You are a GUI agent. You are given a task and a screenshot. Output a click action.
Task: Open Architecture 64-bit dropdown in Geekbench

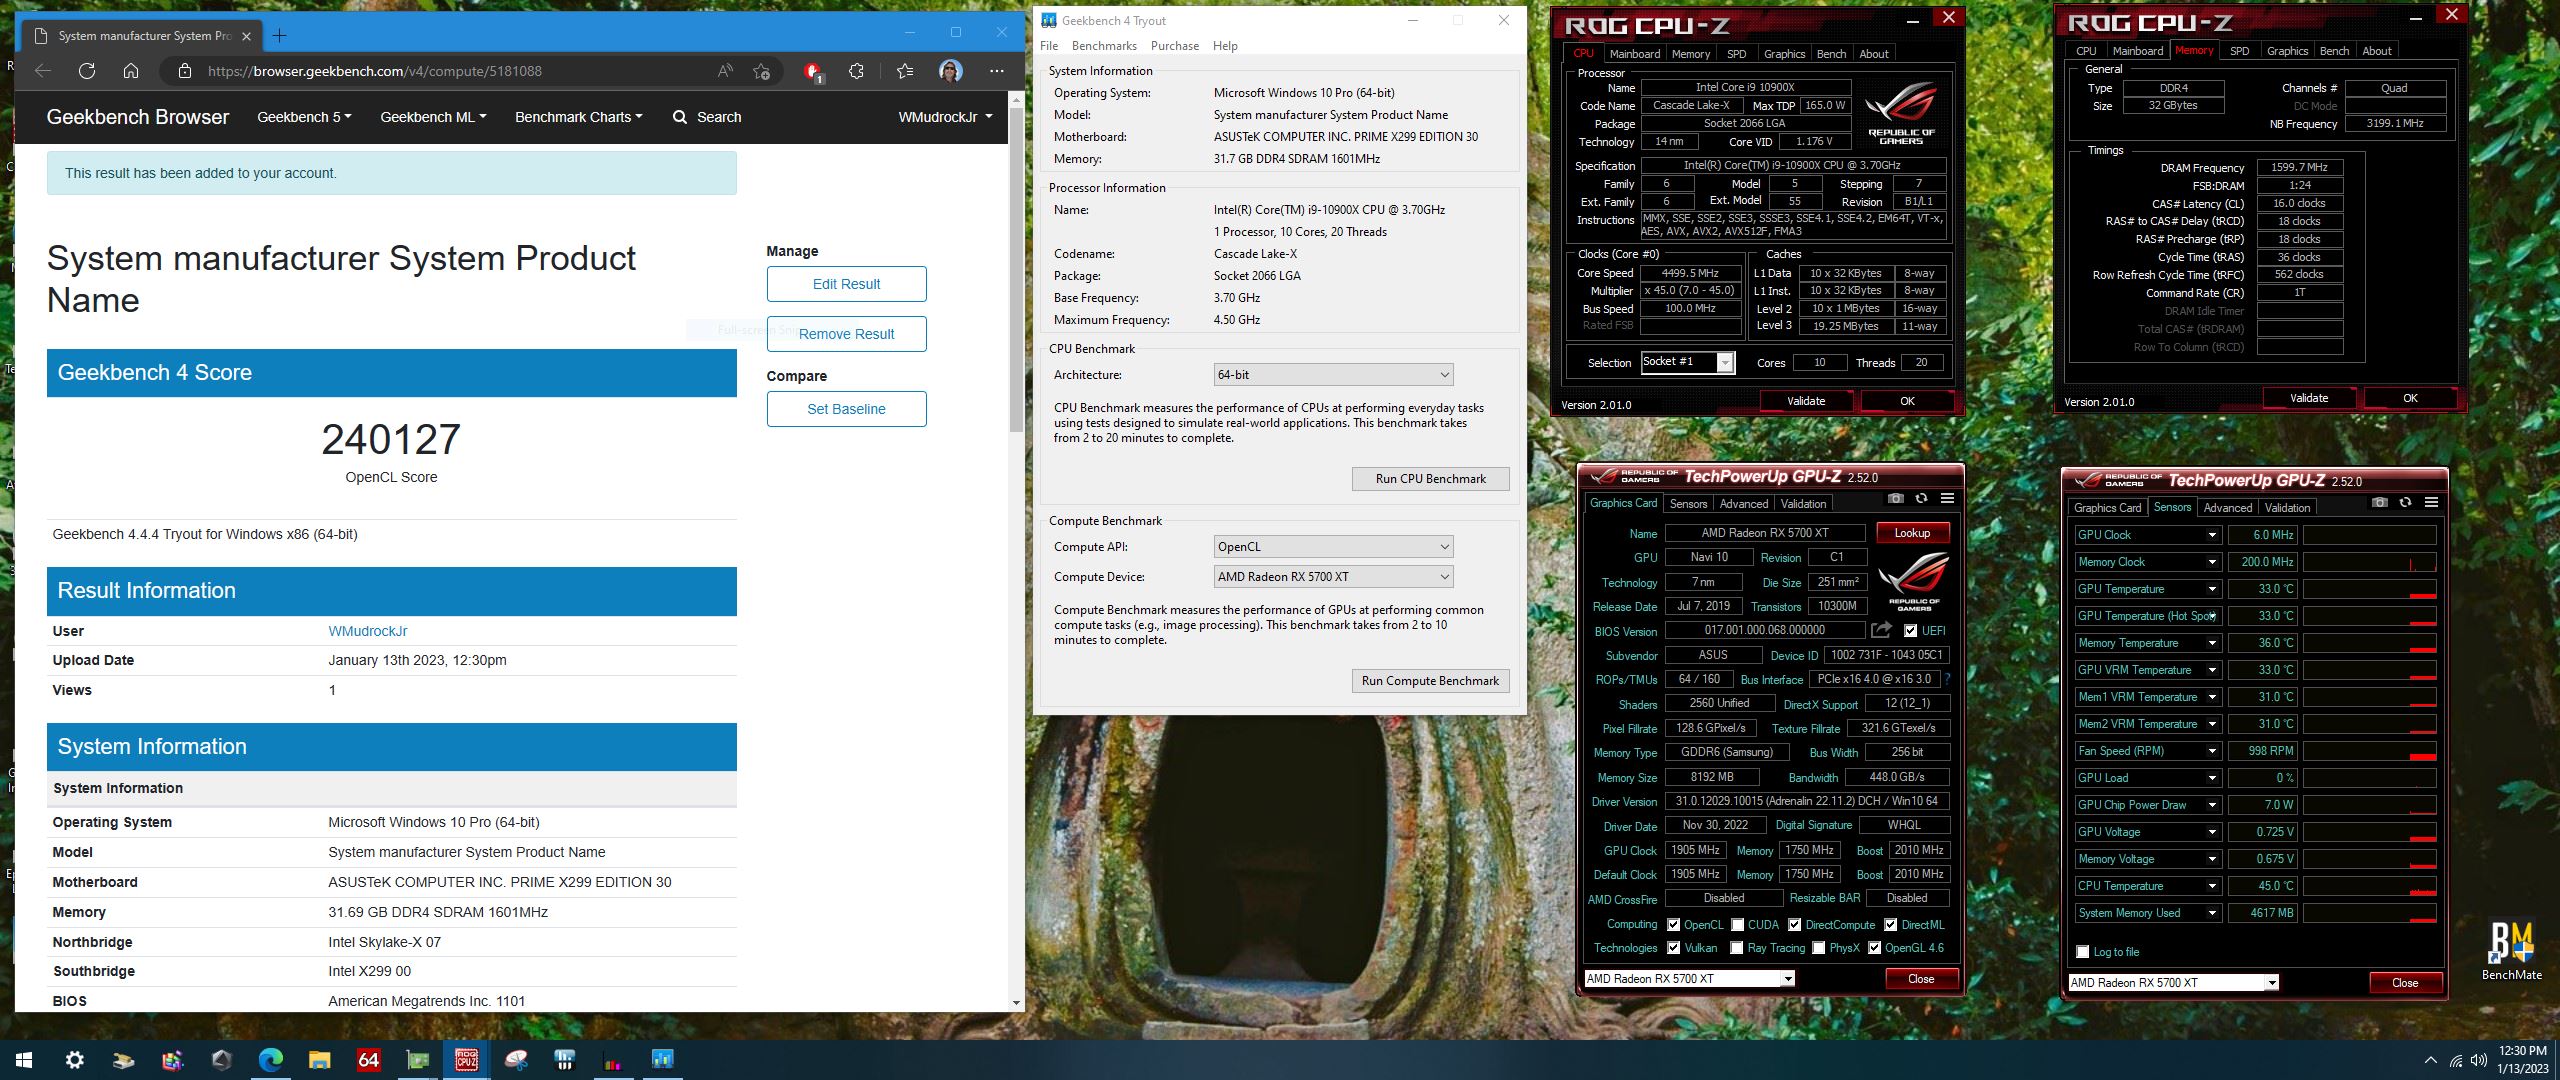1333,375
